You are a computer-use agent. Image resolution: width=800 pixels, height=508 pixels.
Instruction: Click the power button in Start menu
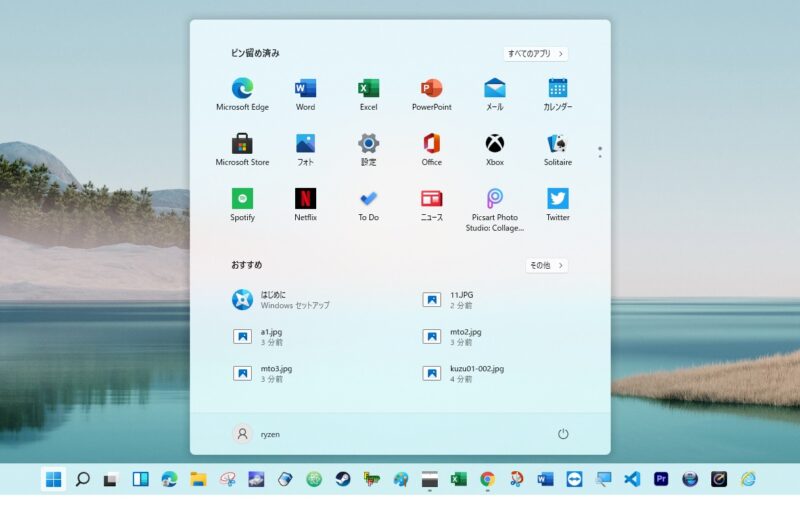coord(563,434)
